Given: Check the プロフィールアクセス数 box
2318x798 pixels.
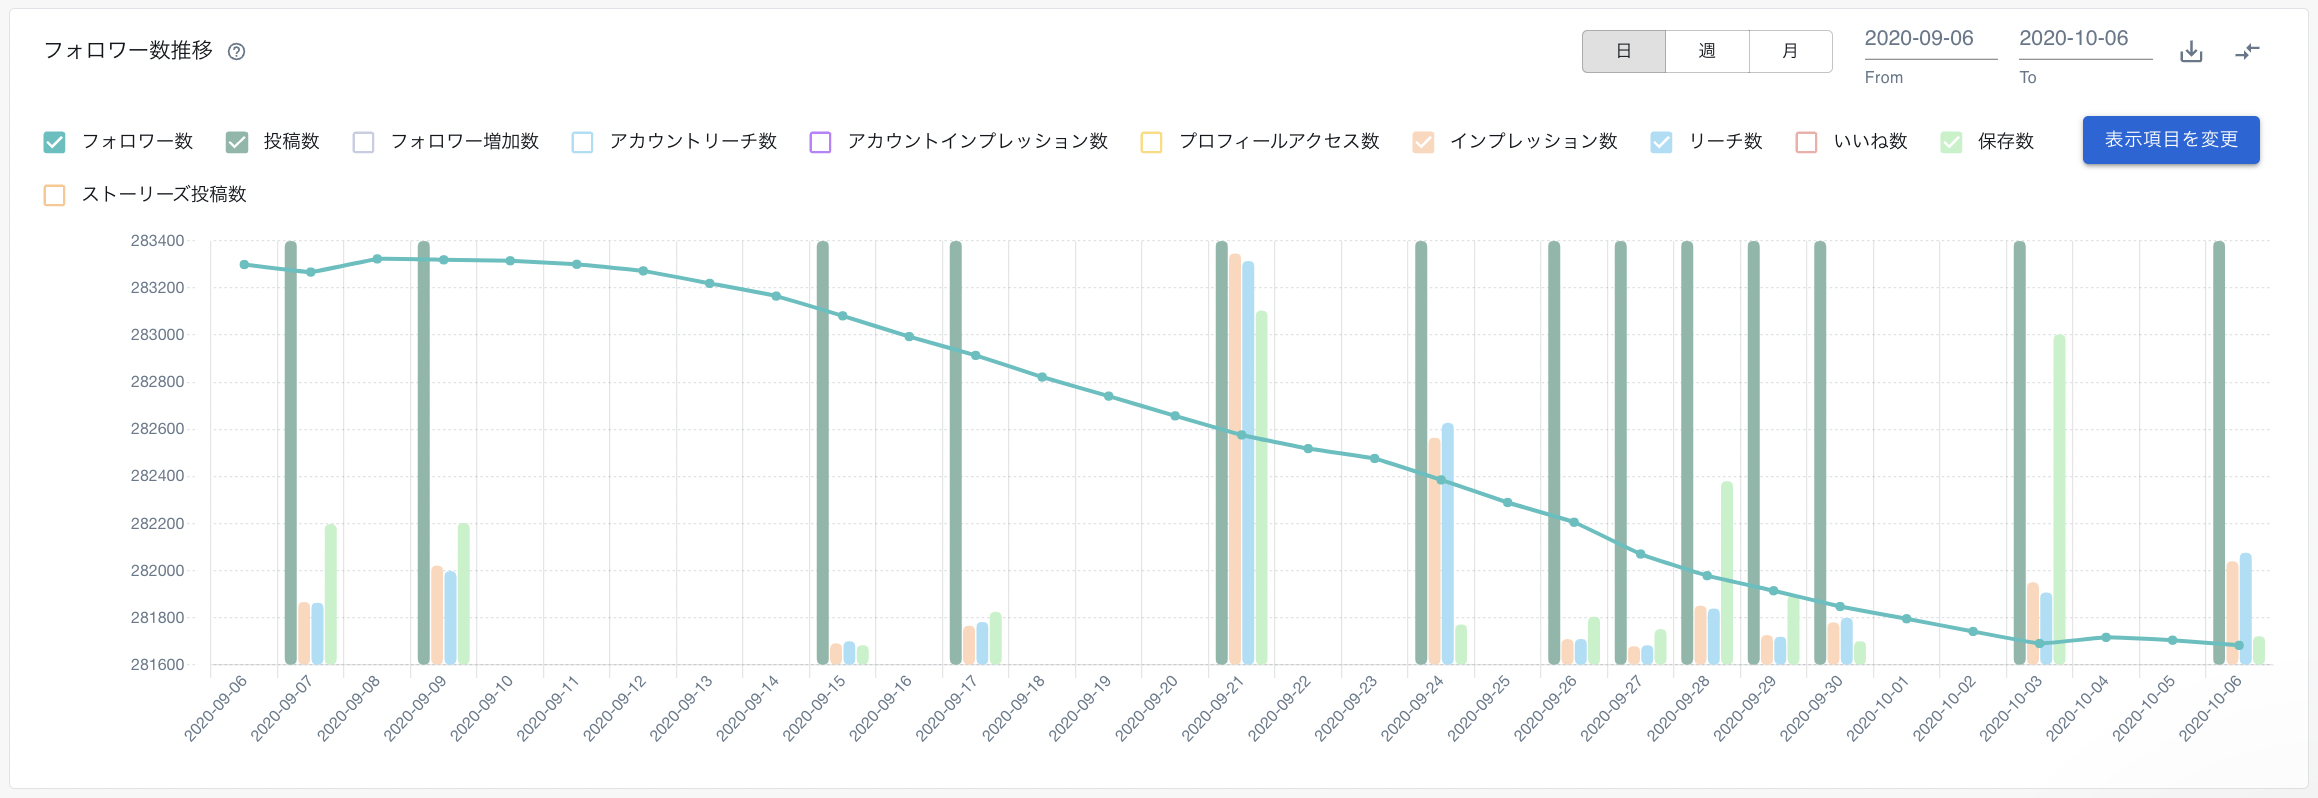Looking at the screenshot, I should coord(1151,142).
